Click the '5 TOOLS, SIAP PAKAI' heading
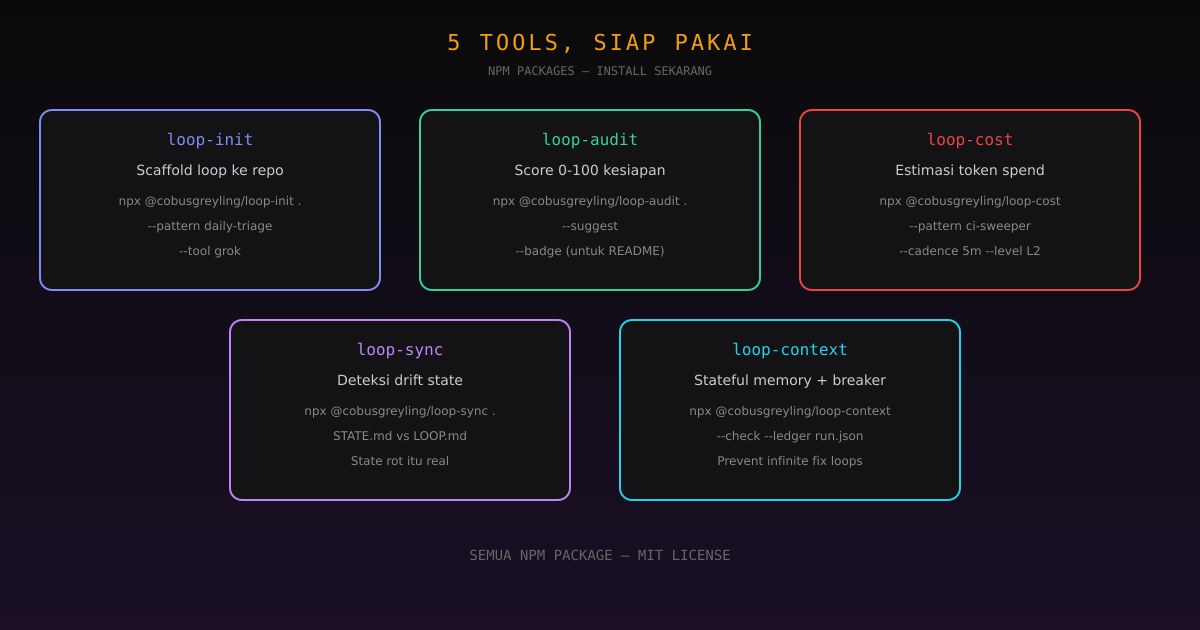 [600, 43]
